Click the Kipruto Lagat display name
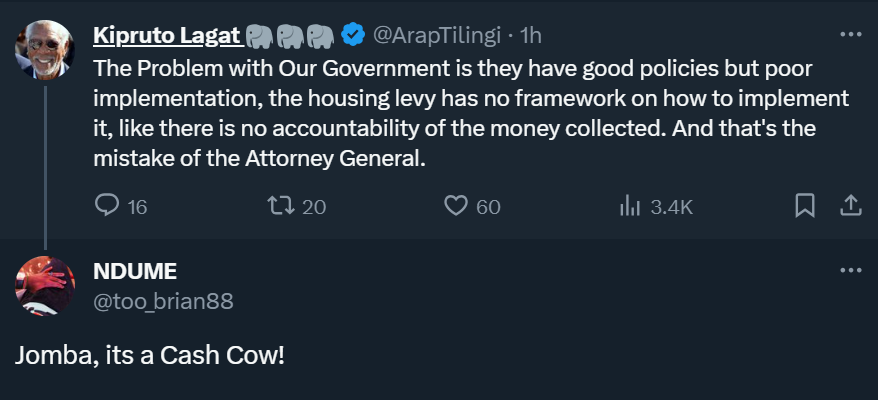The width and height of the screenshot is (878, 400). click(167, 36)
